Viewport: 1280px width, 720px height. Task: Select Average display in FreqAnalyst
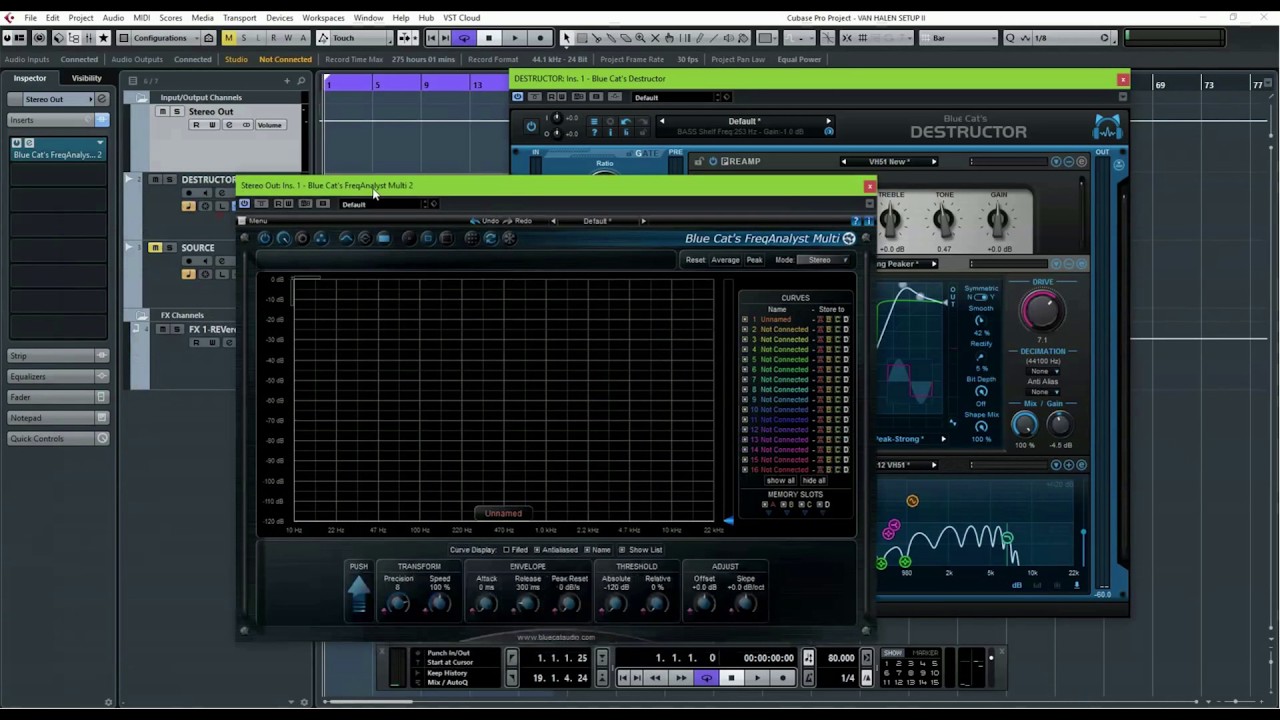click(x=725, y=260)
